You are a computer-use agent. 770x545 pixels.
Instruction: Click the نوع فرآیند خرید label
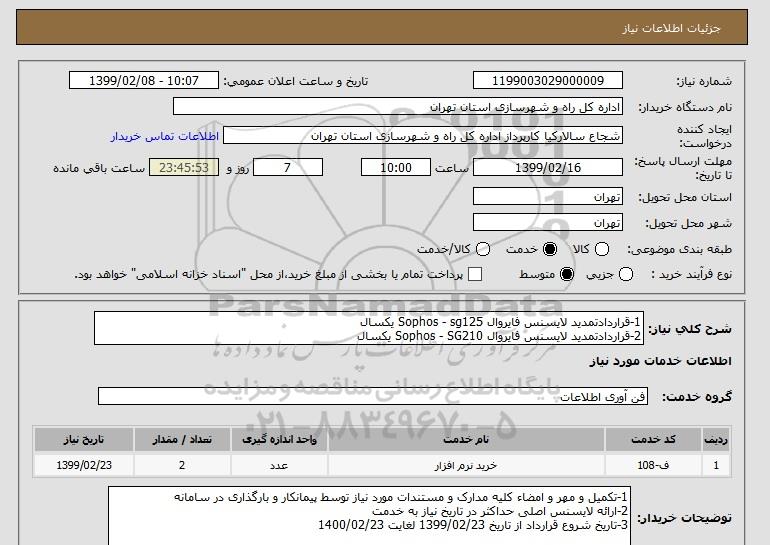coord(692,274)
